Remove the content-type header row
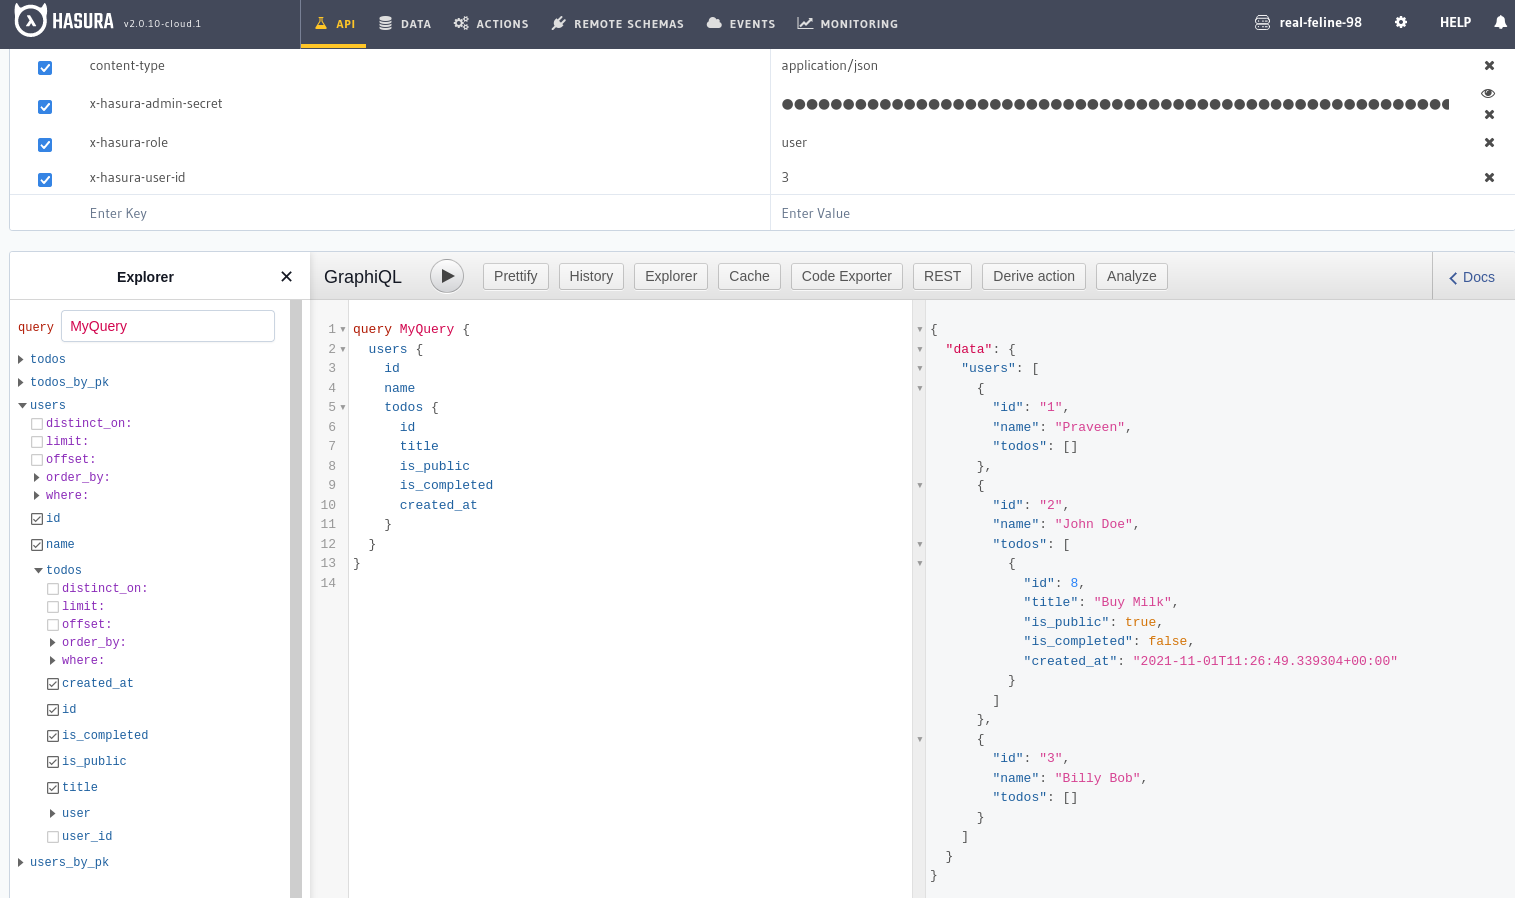This screenshot has width=1515, height=898. point(1489,66)
